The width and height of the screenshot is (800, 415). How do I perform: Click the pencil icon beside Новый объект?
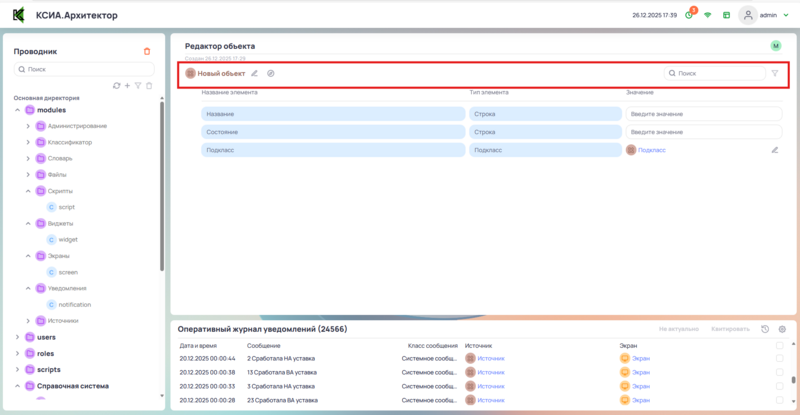(x=254, y=73)
